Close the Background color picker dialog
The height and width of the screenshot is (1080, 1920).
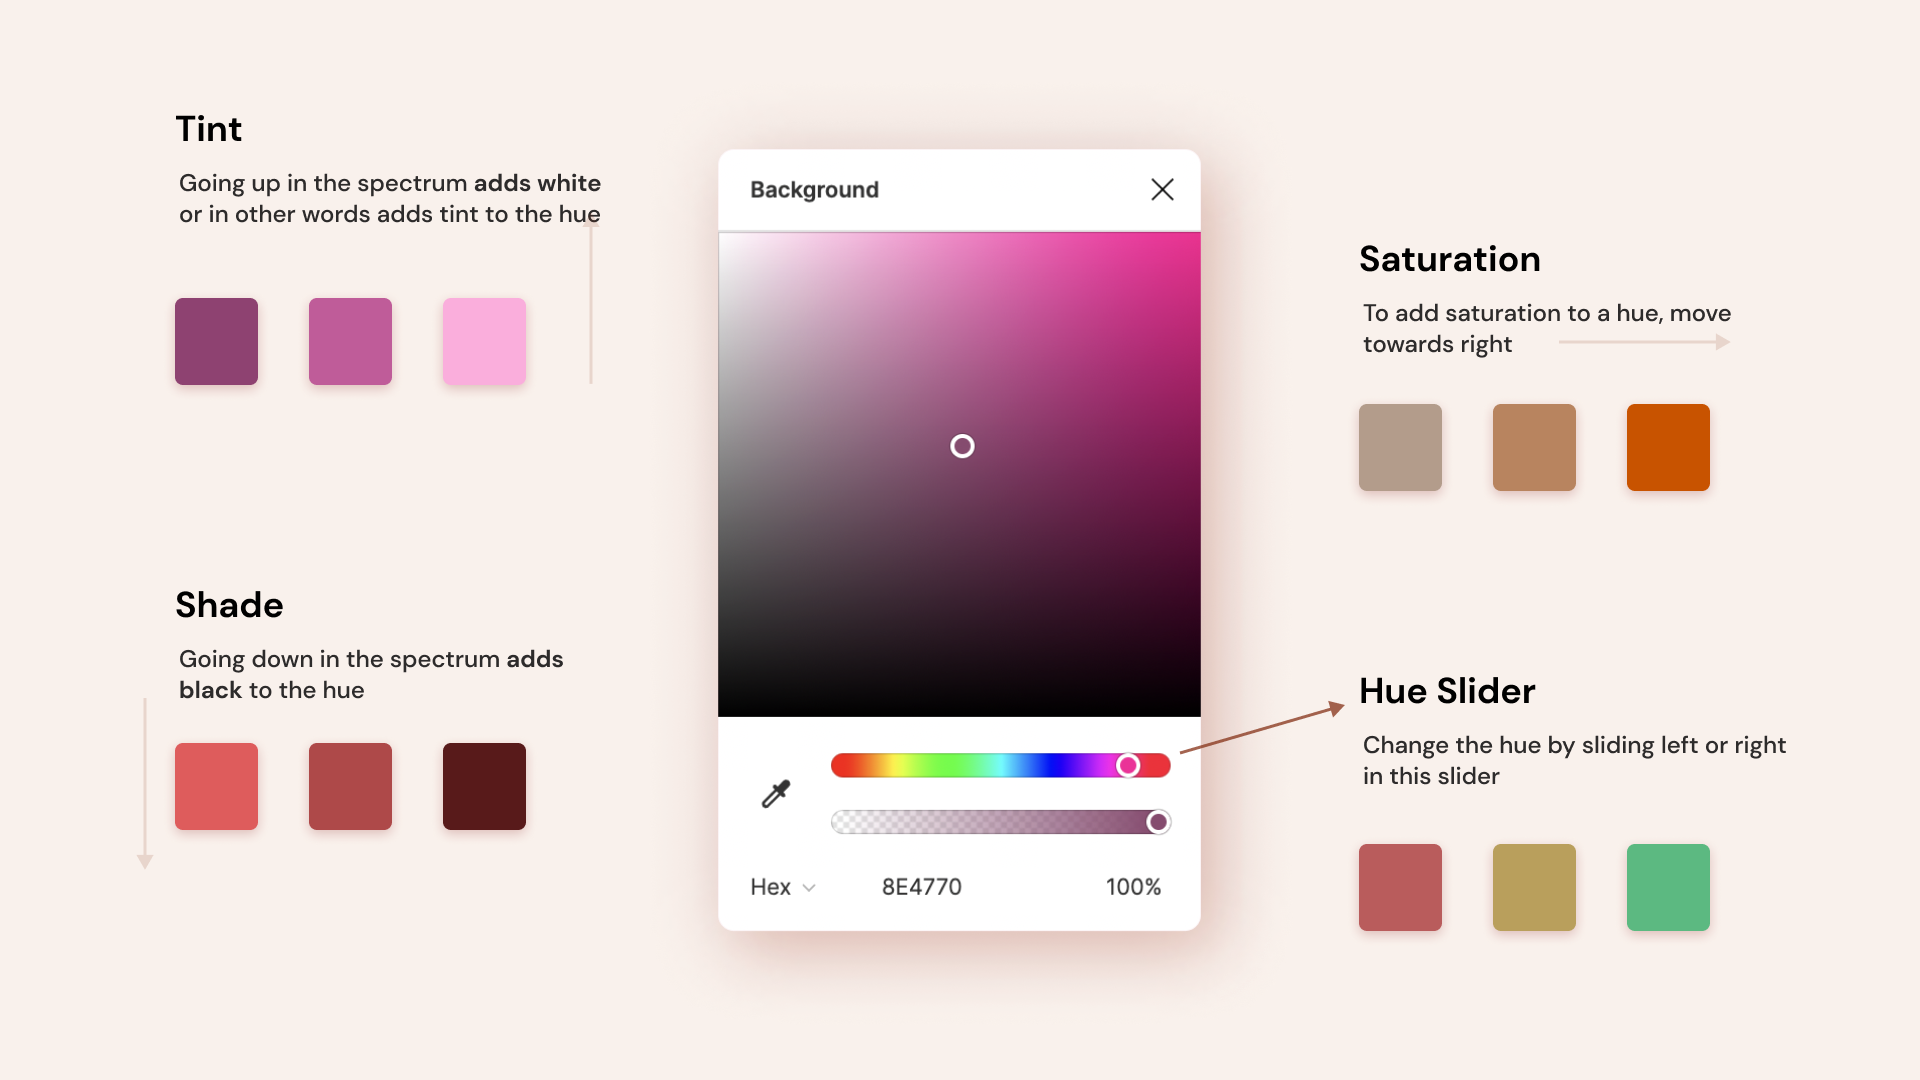point(1162,190)
